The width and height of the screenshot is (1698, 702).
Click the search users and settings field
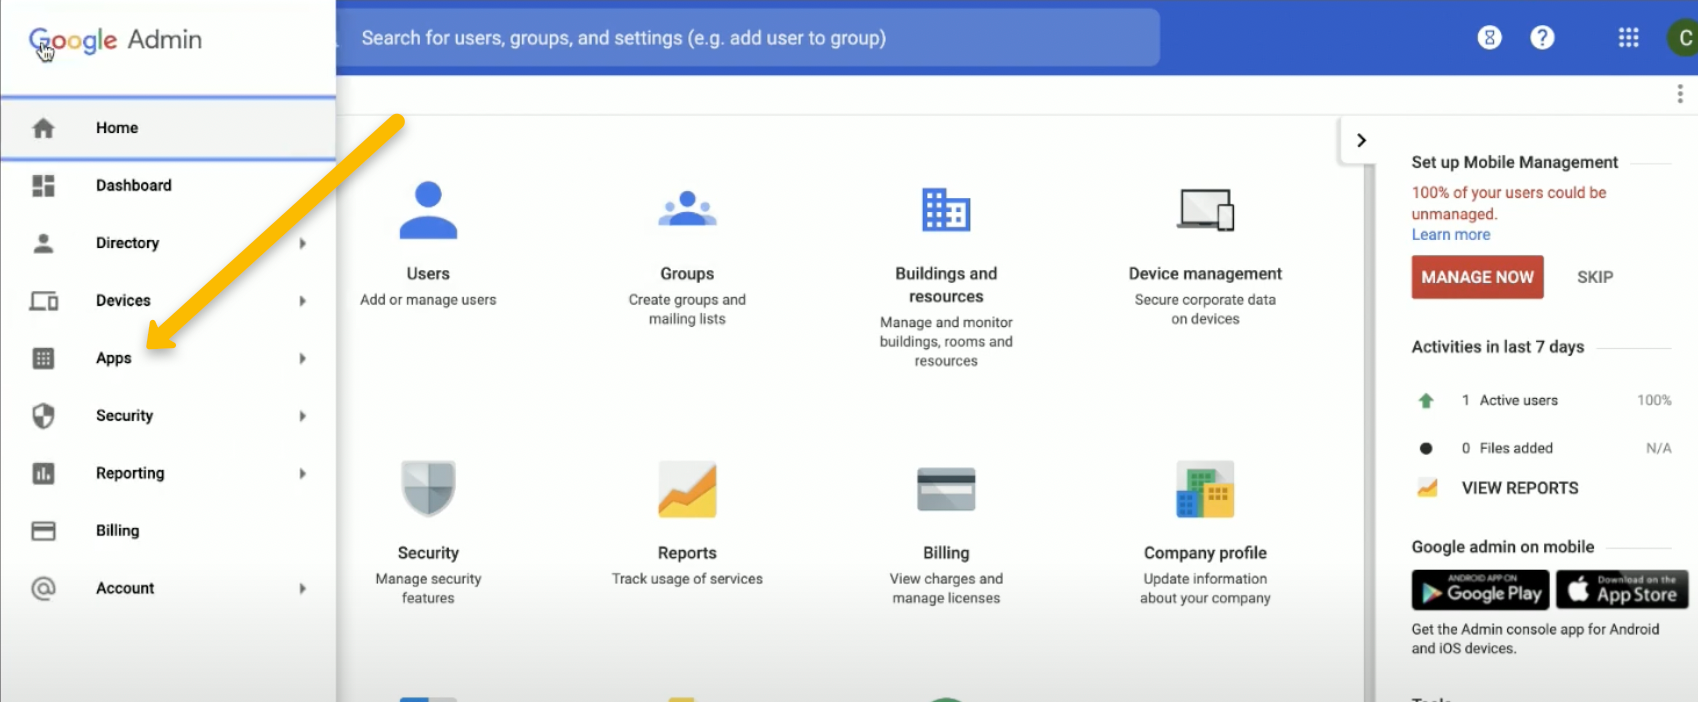[x=748, y=38]
